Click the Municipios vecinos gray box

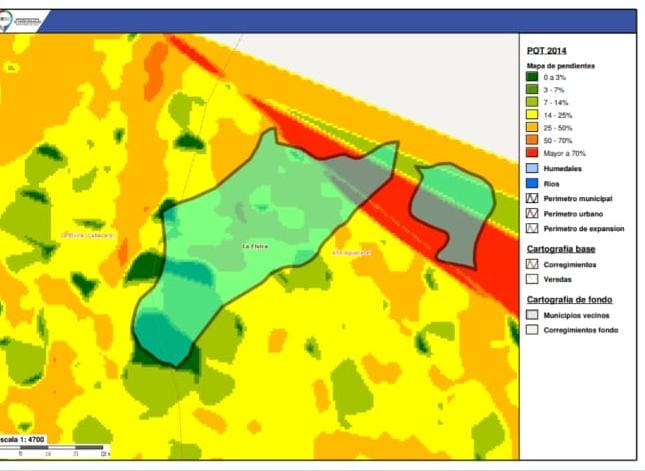[532, 315]
